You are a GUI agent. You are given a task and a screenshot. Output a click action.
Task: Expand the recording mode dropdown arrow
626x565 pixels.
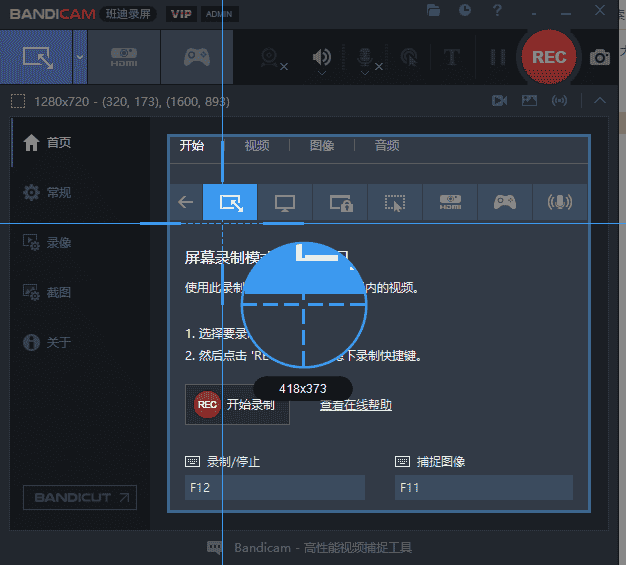click(x=80, y=57)
